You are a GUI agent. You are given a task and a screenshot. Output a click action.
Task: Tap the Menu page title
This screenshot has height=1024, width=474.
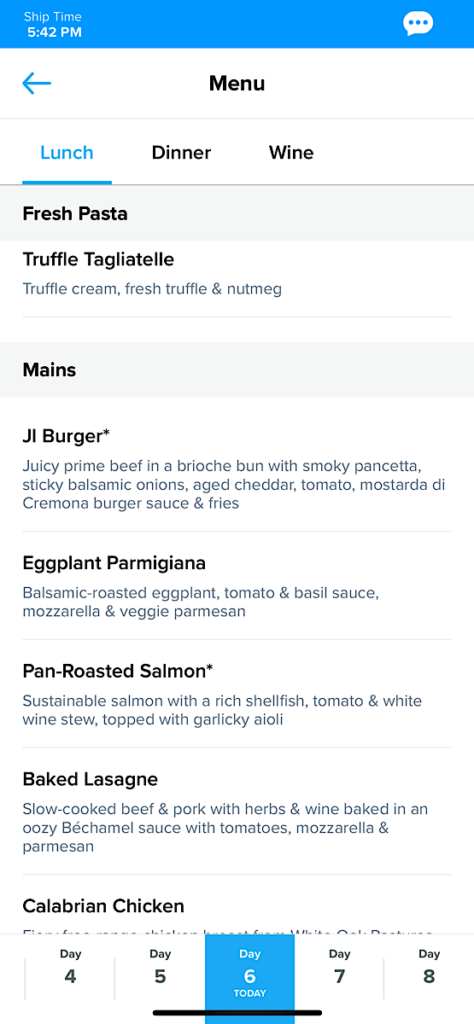point(237,84)
